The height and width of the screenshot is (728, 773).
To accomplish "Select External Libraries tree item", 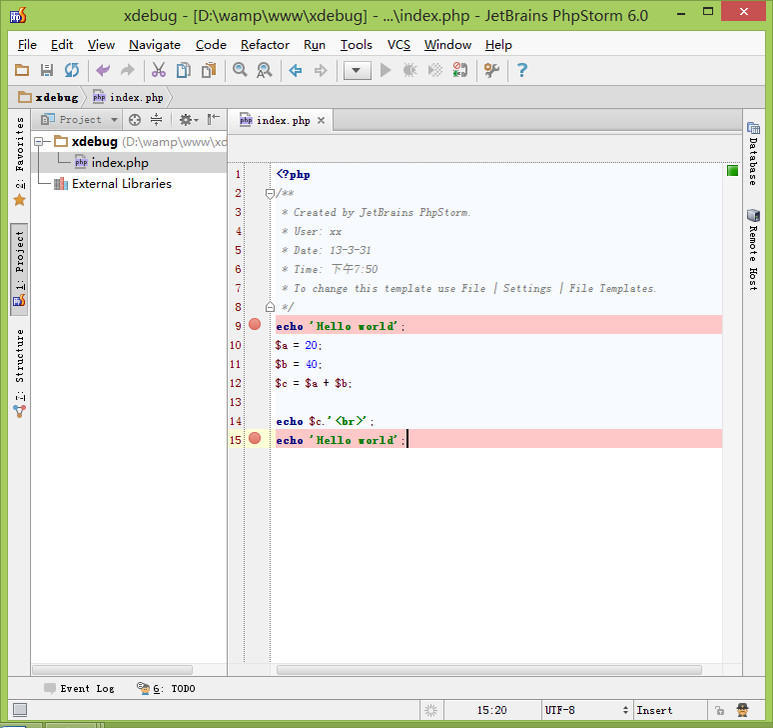I will coord(113,184).
